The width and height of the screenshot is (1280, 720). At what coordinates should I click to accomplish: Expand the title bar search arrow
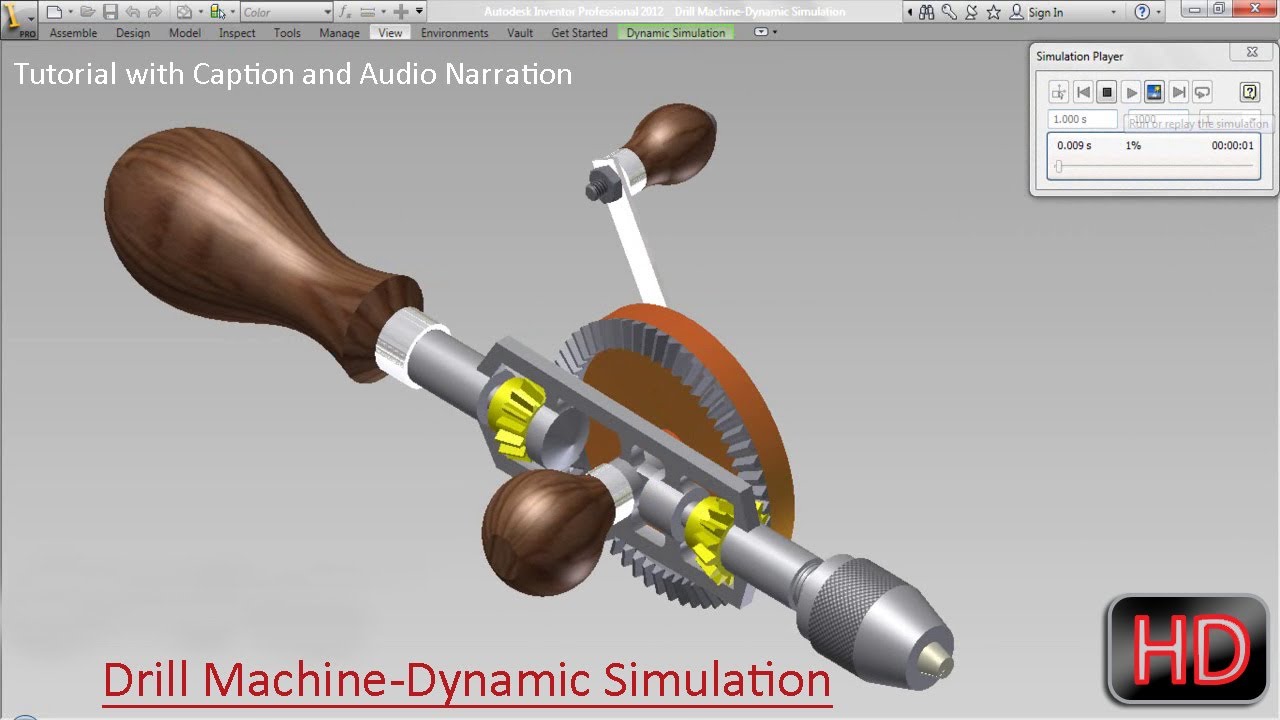tap(909, 12)
